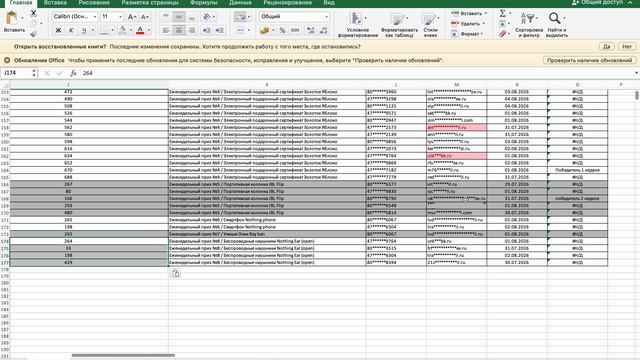
Task: Switch to the Разметка страницы tab
Action: (150, 3)
